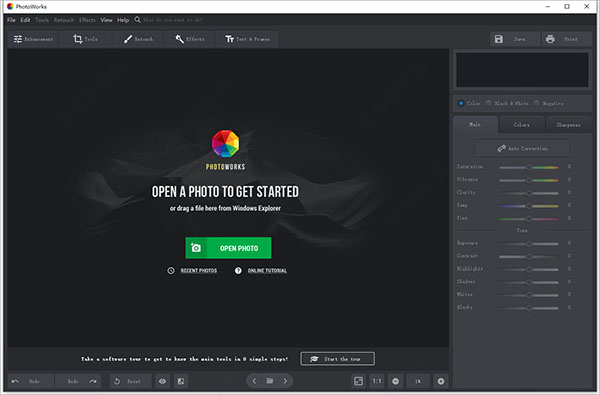Click the Whites slider handle
The height and width of the screenshot is (395, 600).
point(529,295)
